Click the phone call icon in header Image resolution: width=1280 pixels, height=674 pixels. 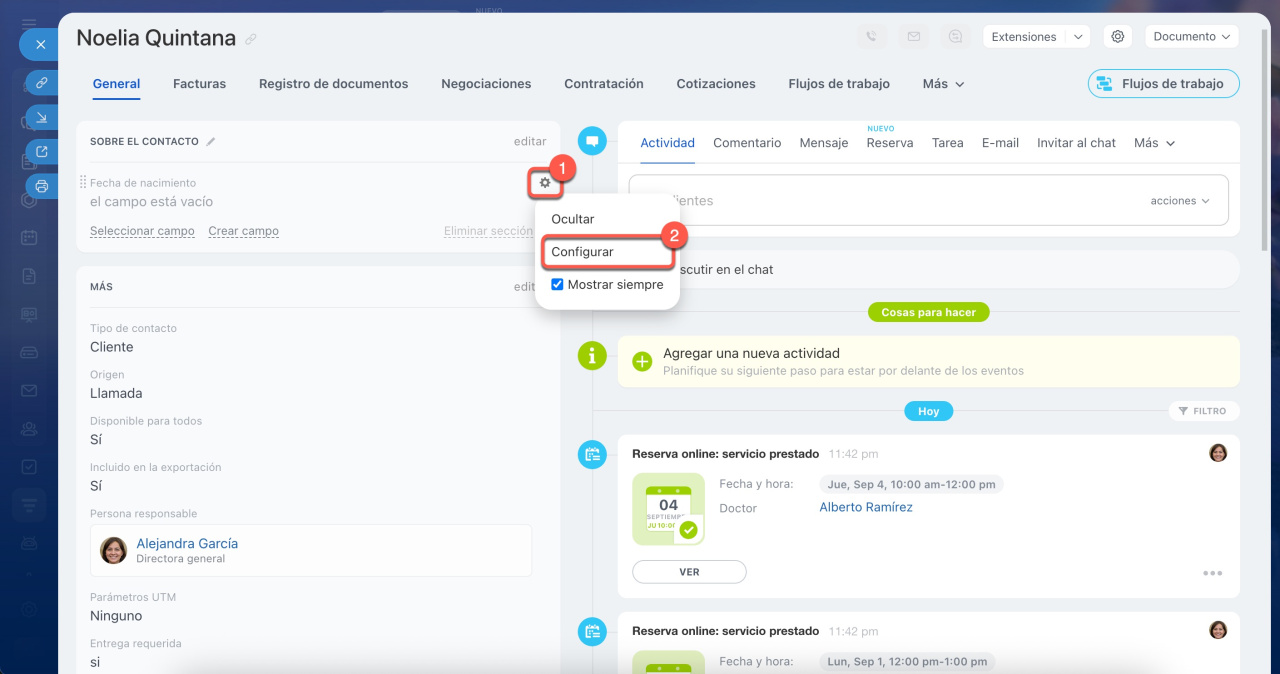tap(871, 37)
